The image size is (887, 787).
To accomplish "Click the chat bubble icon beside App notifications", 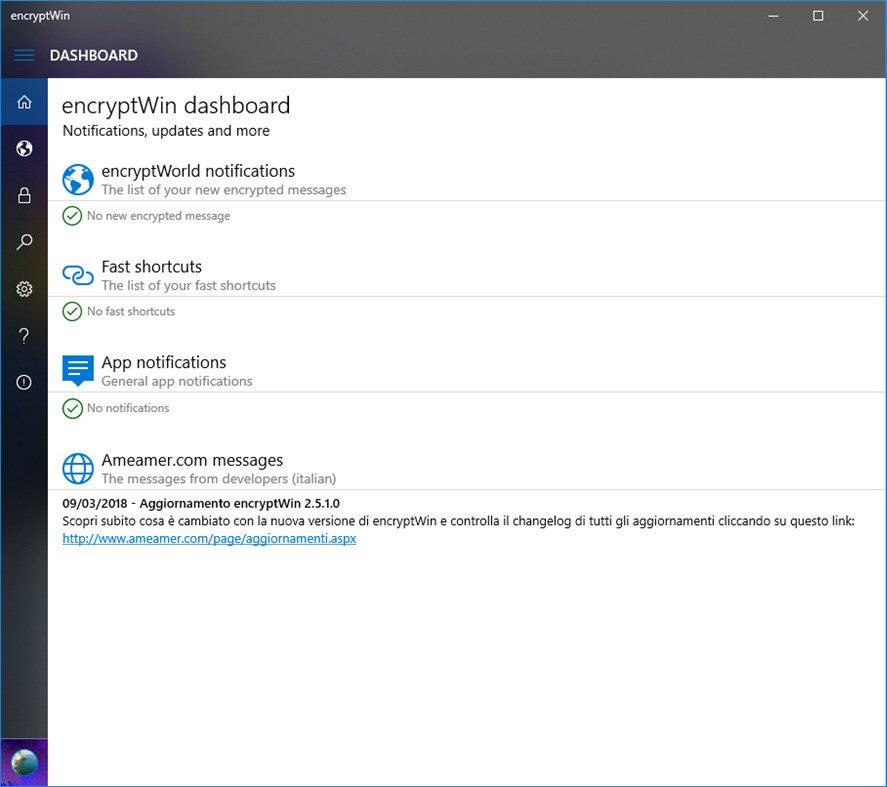I will 77,371.
